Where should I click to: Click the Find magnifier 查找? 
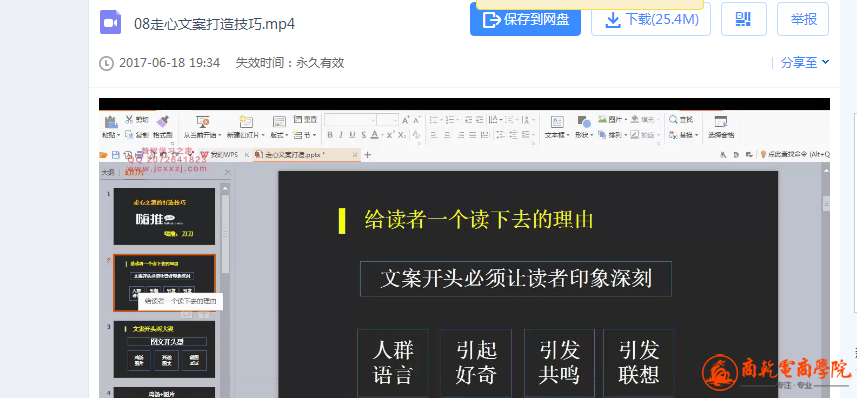pos(680,119)
